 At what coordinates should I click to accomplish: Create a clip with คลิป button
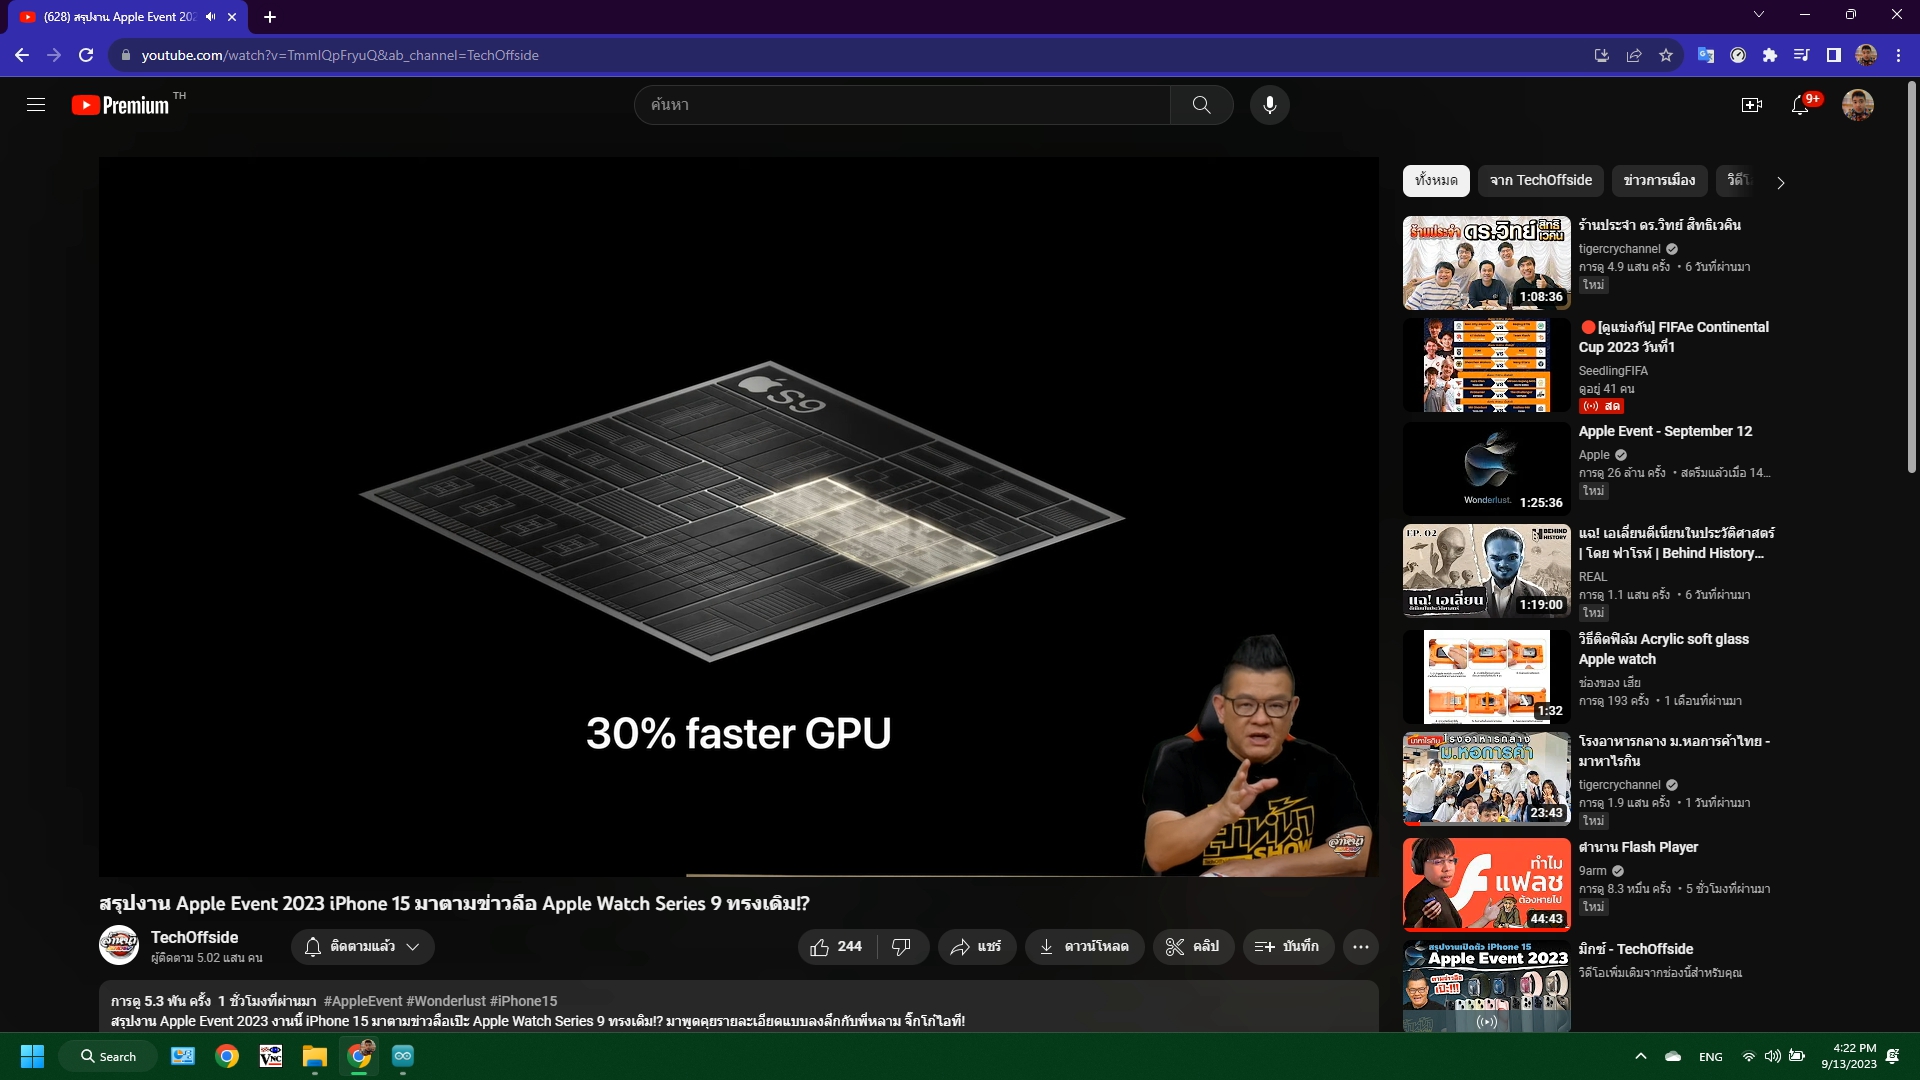pos(1193,947)
